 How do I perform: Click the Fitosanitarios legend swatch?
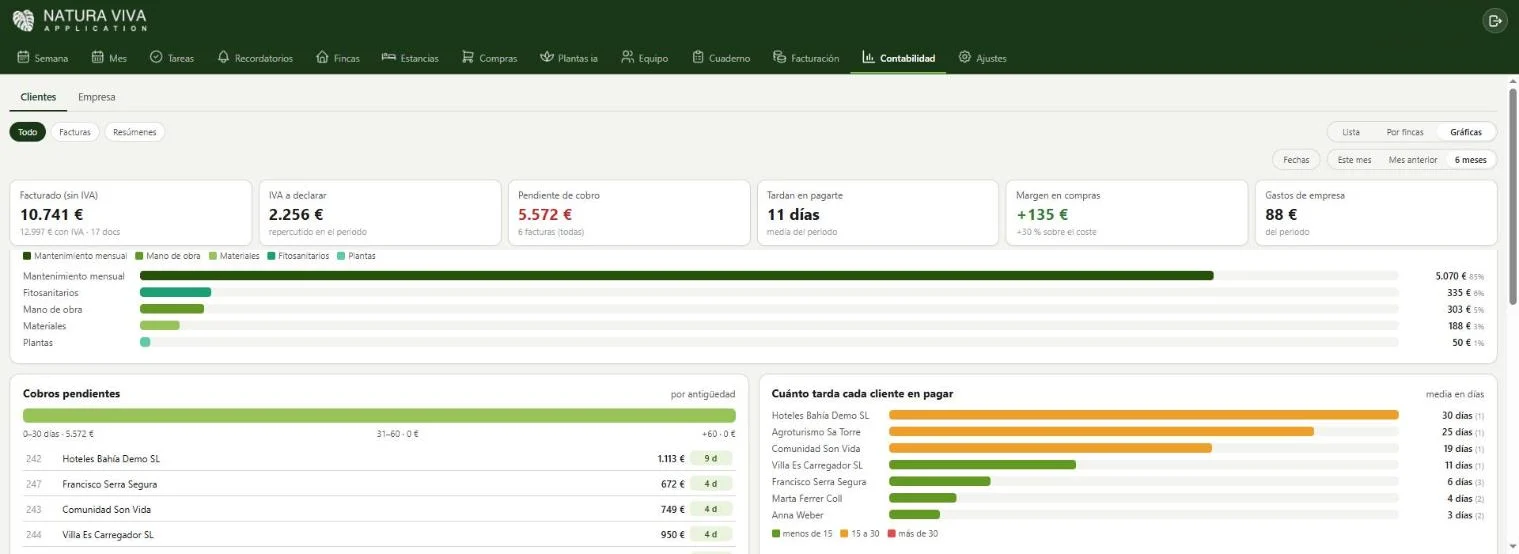(x=271, y=256)
